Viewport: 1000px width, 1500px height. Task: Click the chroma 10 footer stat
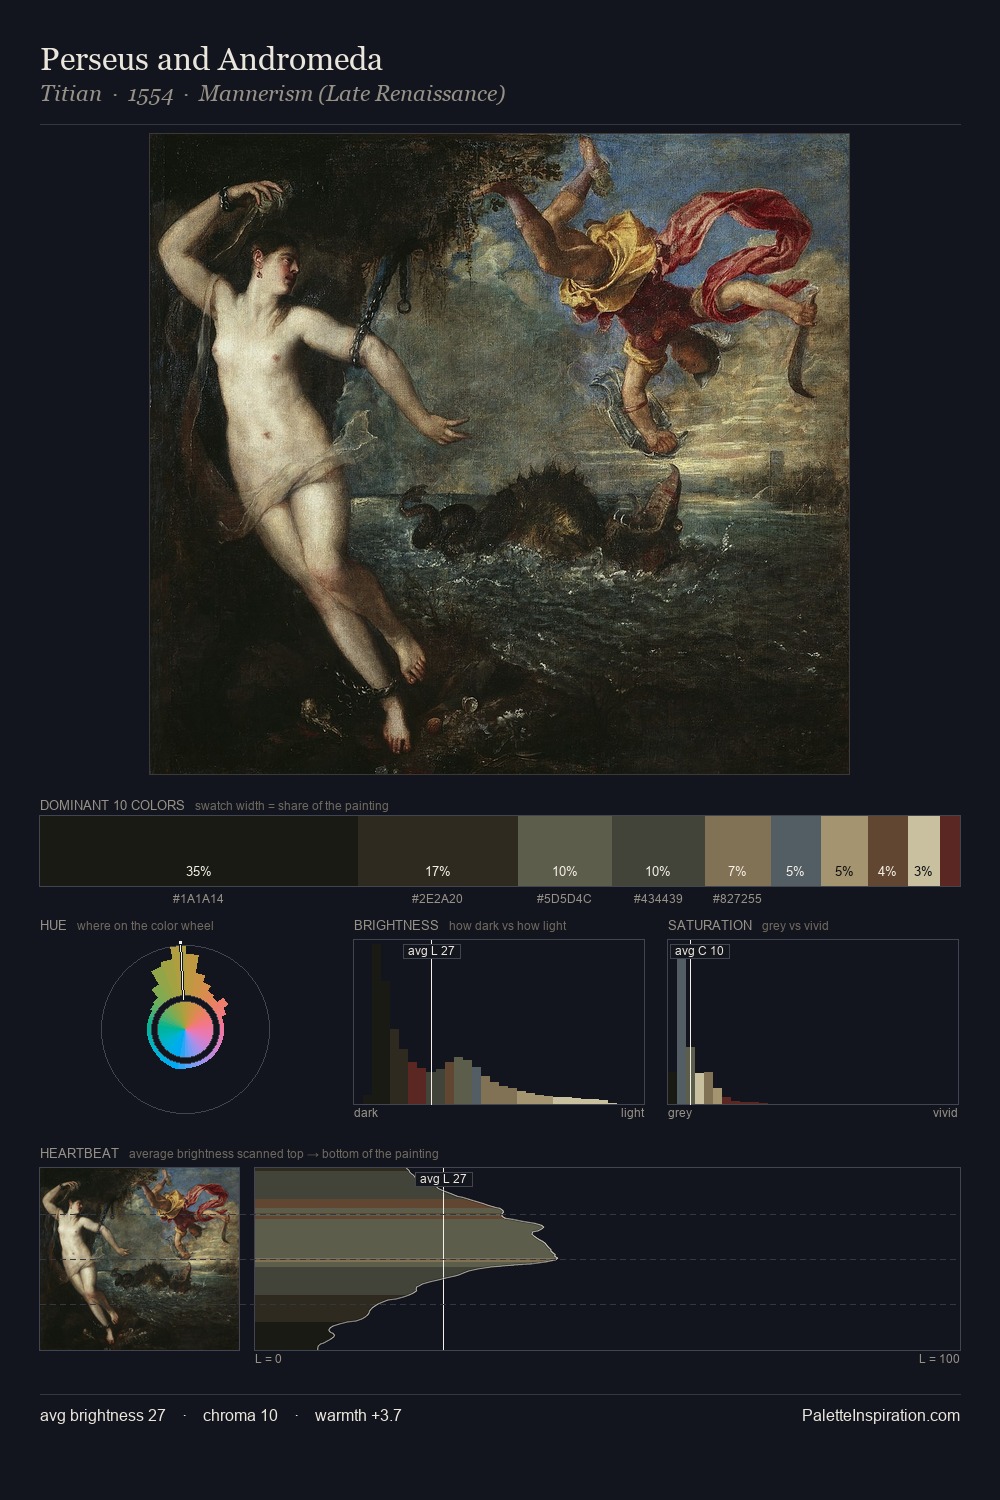(x=240, y=1415)
